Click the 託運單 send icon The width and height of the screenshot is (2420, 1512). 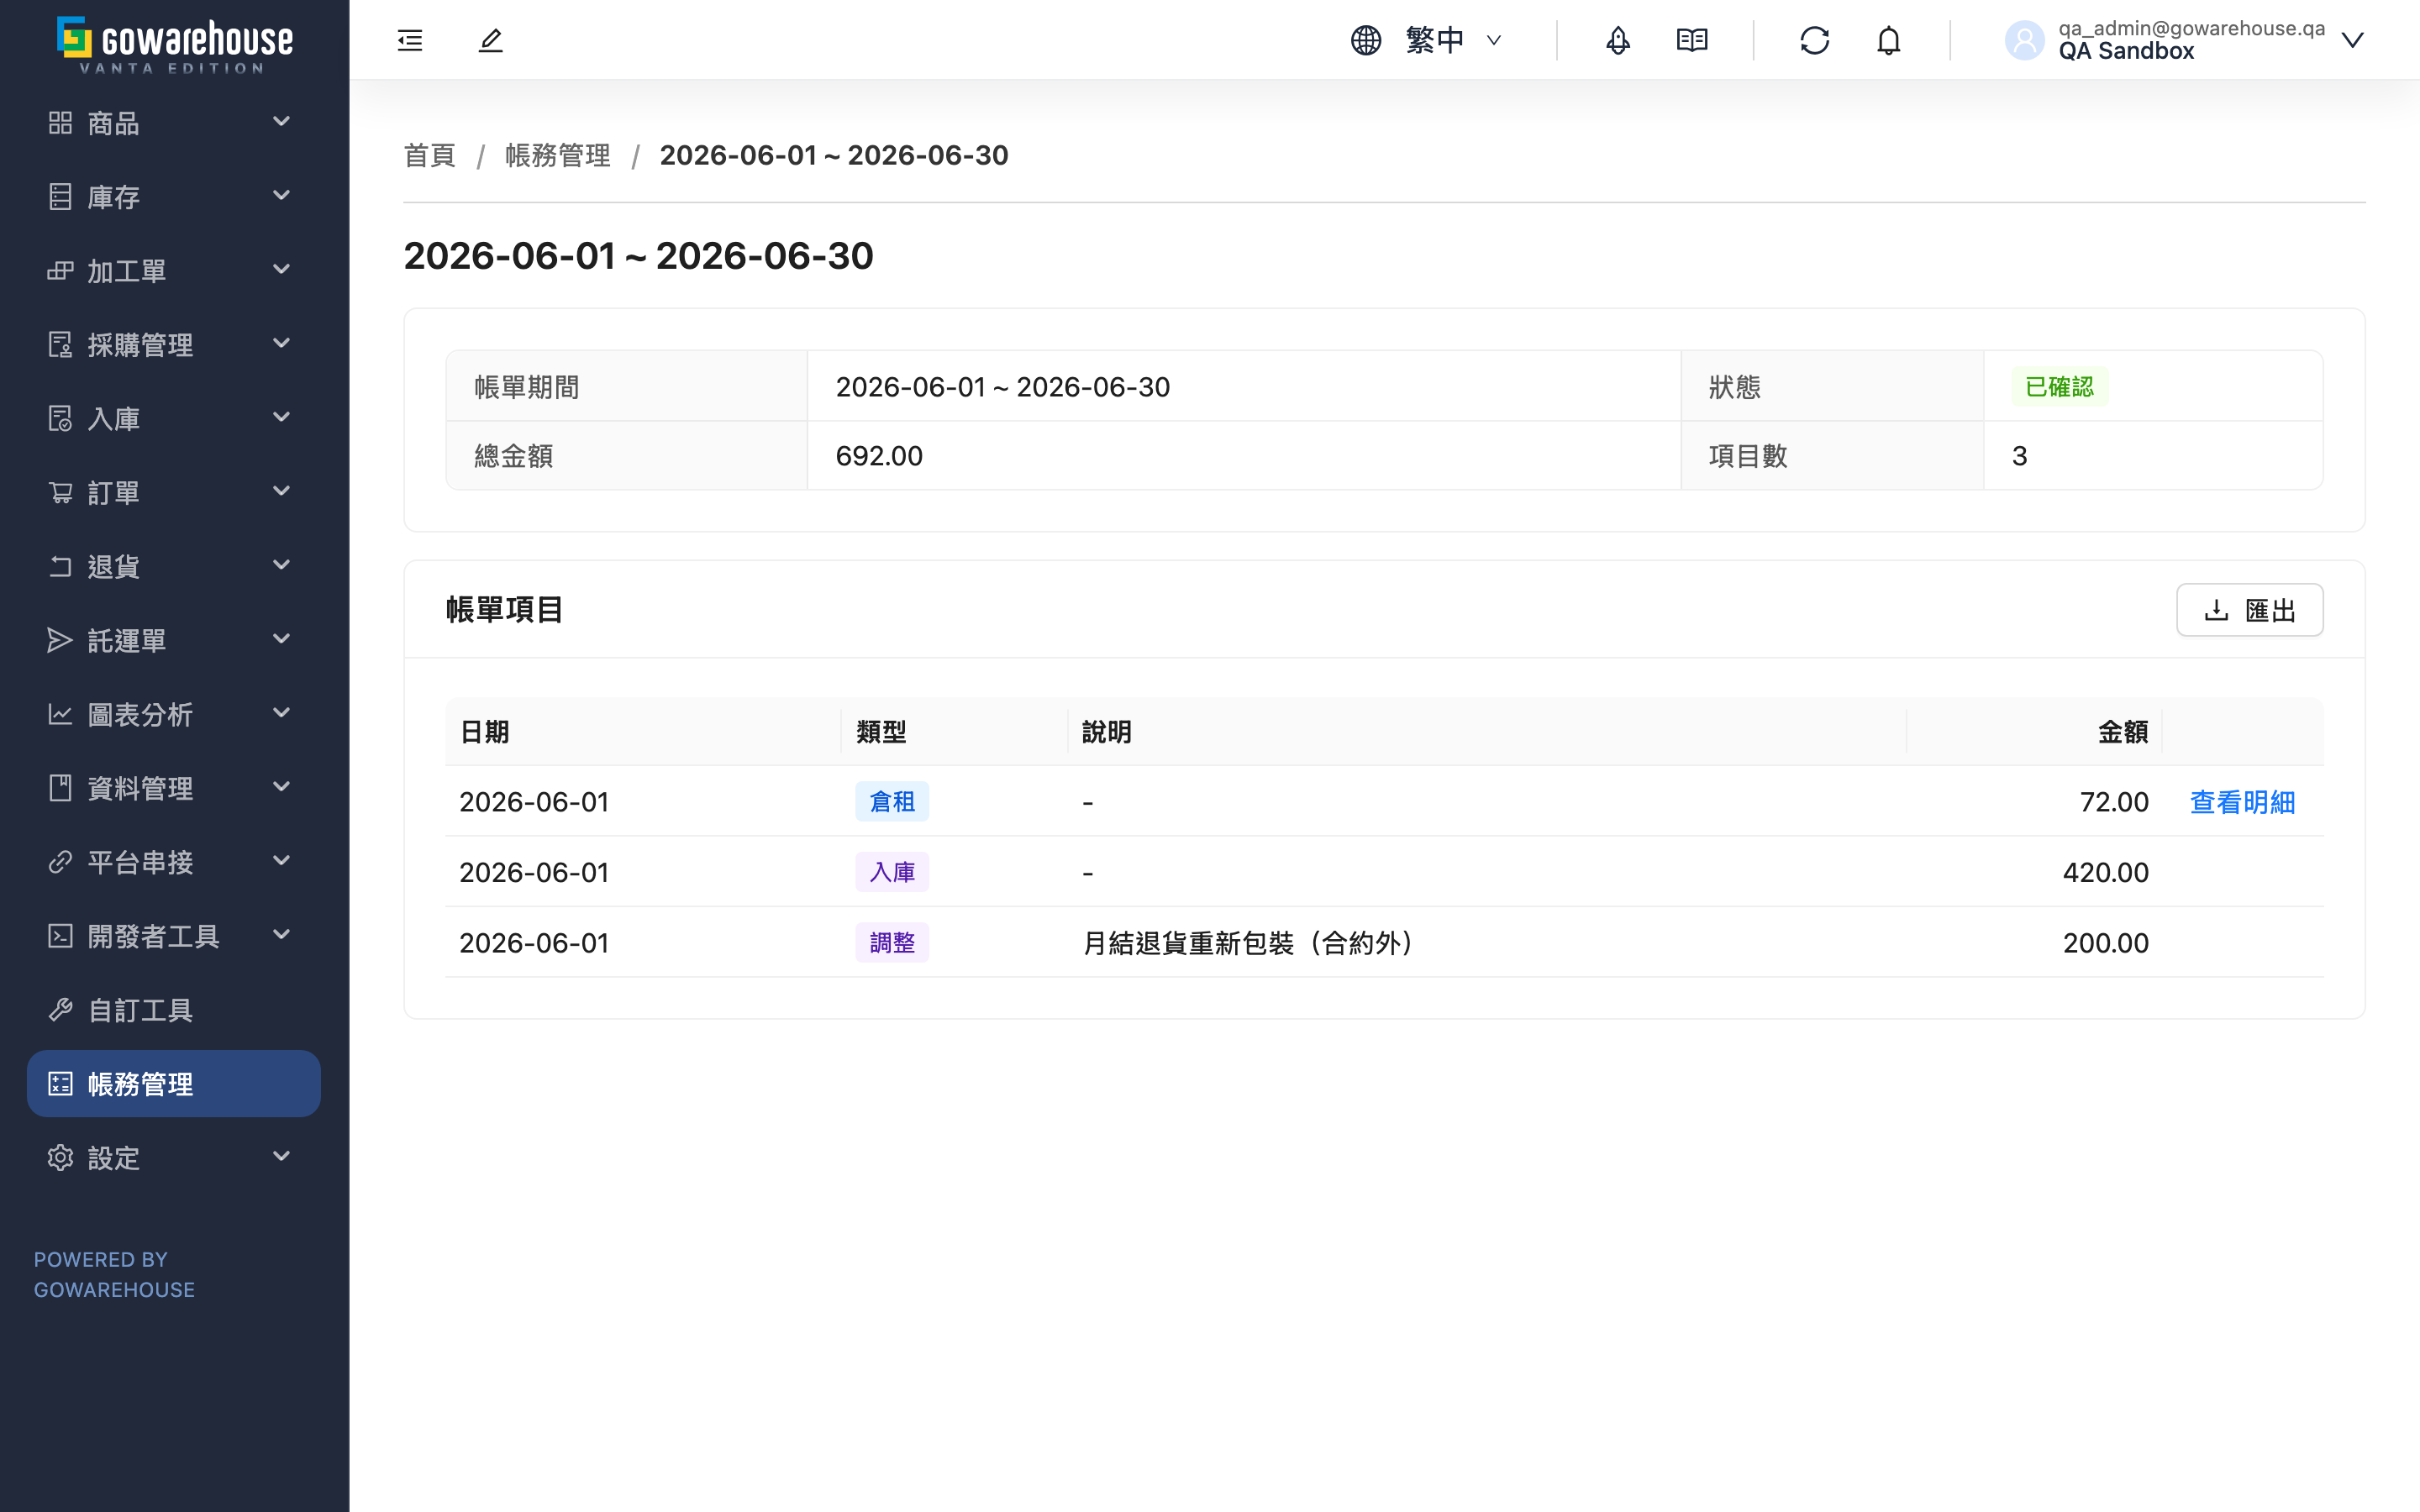[60, 640]
